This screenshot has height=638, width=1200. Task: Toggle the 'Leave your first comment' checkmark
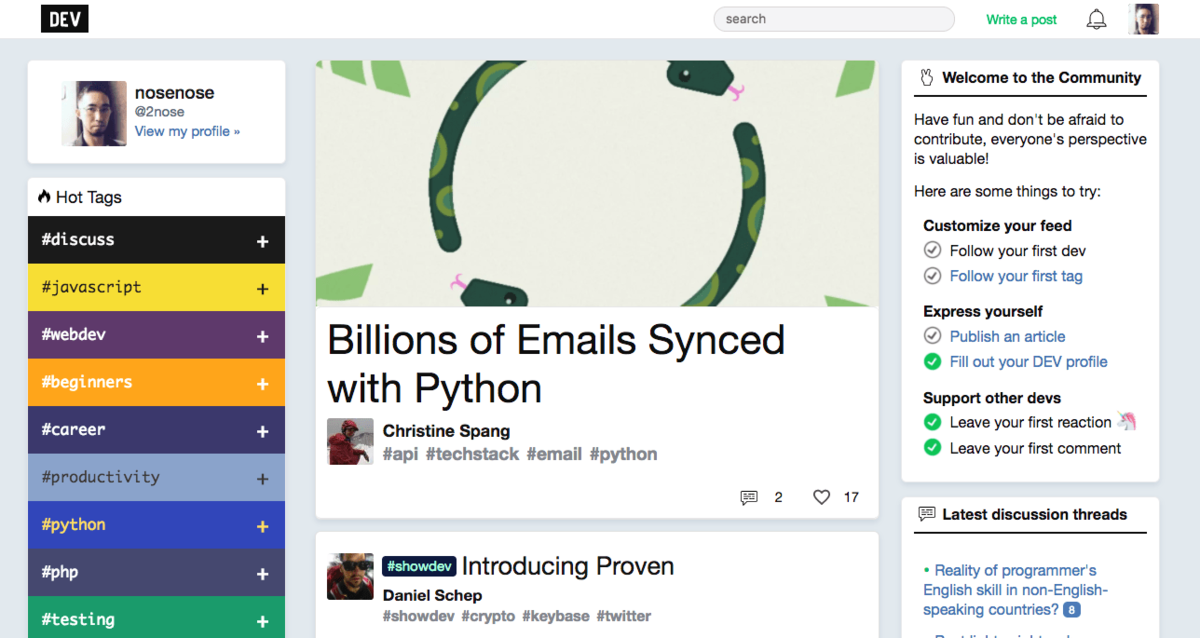[x=932, y=447]
